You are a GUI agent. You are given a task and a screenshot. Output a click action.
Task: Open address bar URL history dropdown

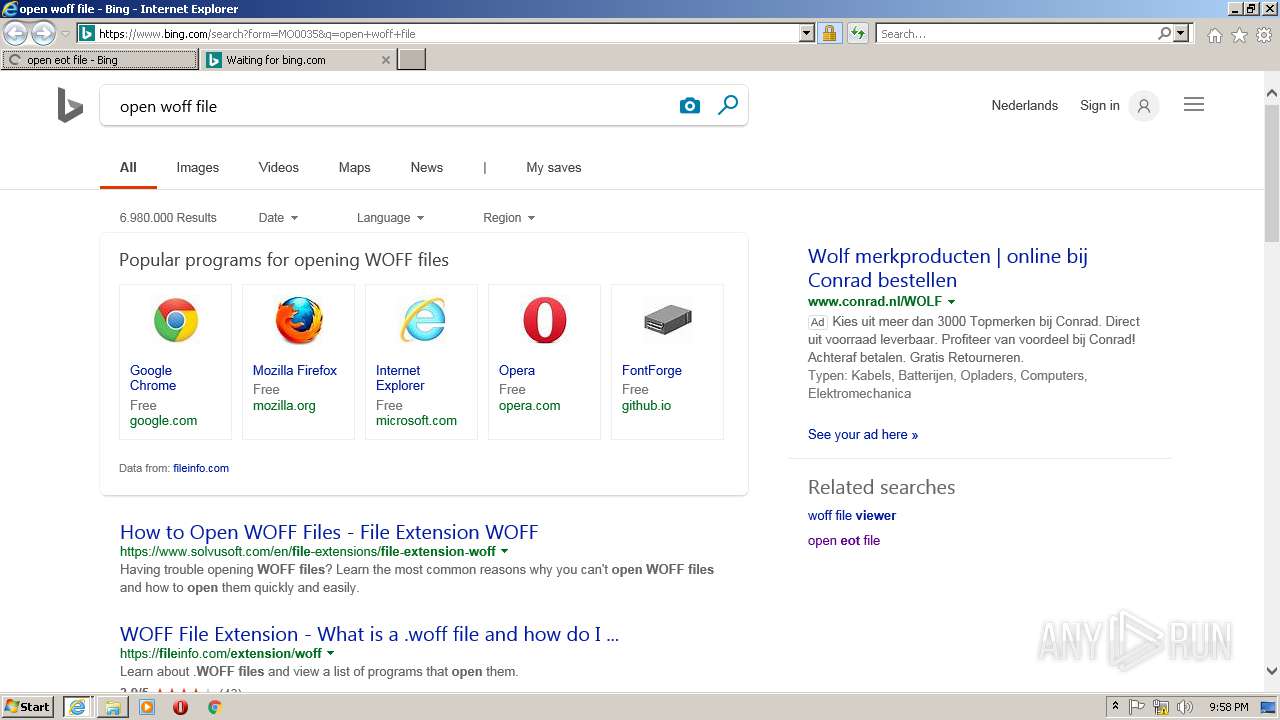[x=807, y=34]
